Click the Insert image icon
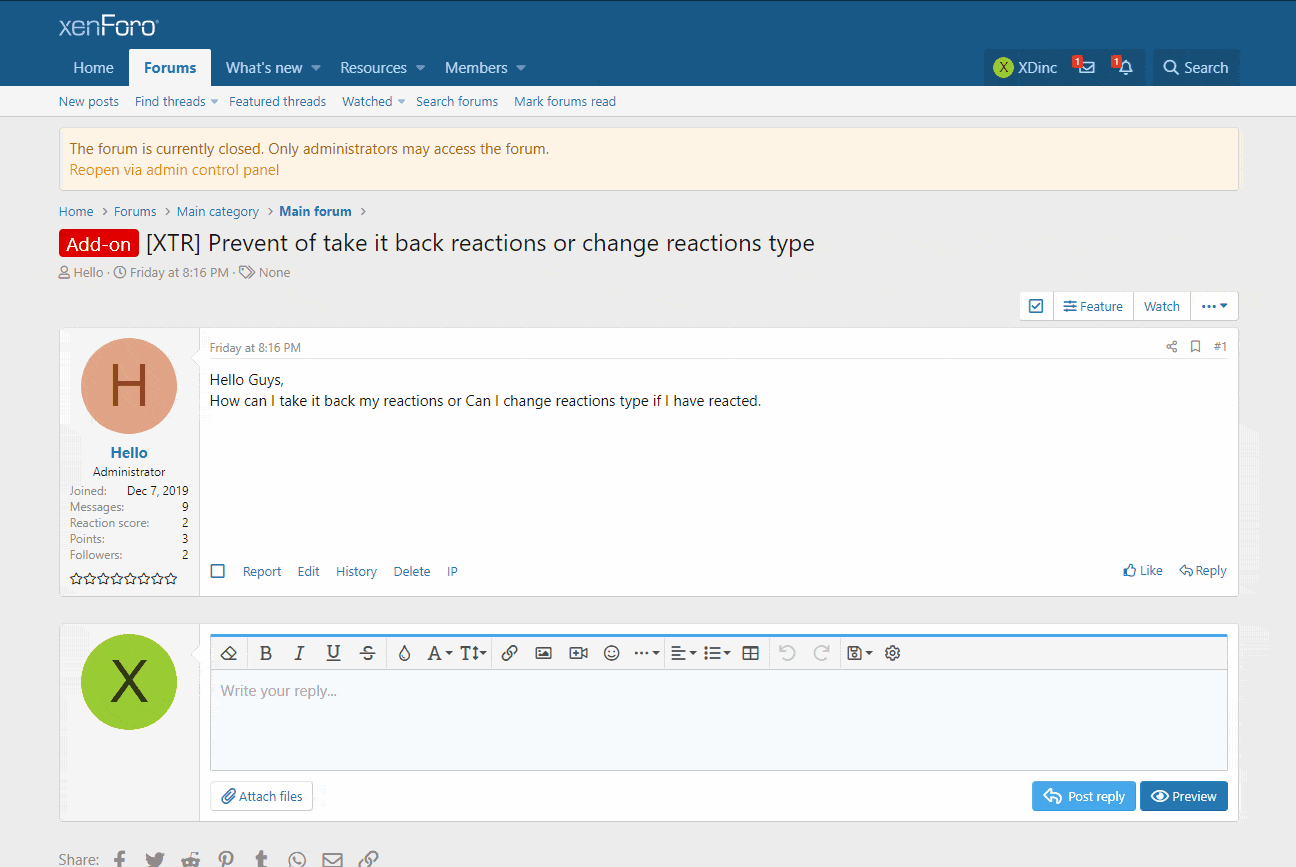Viewport: 1296px width, 867px height. tap(543, 653)
